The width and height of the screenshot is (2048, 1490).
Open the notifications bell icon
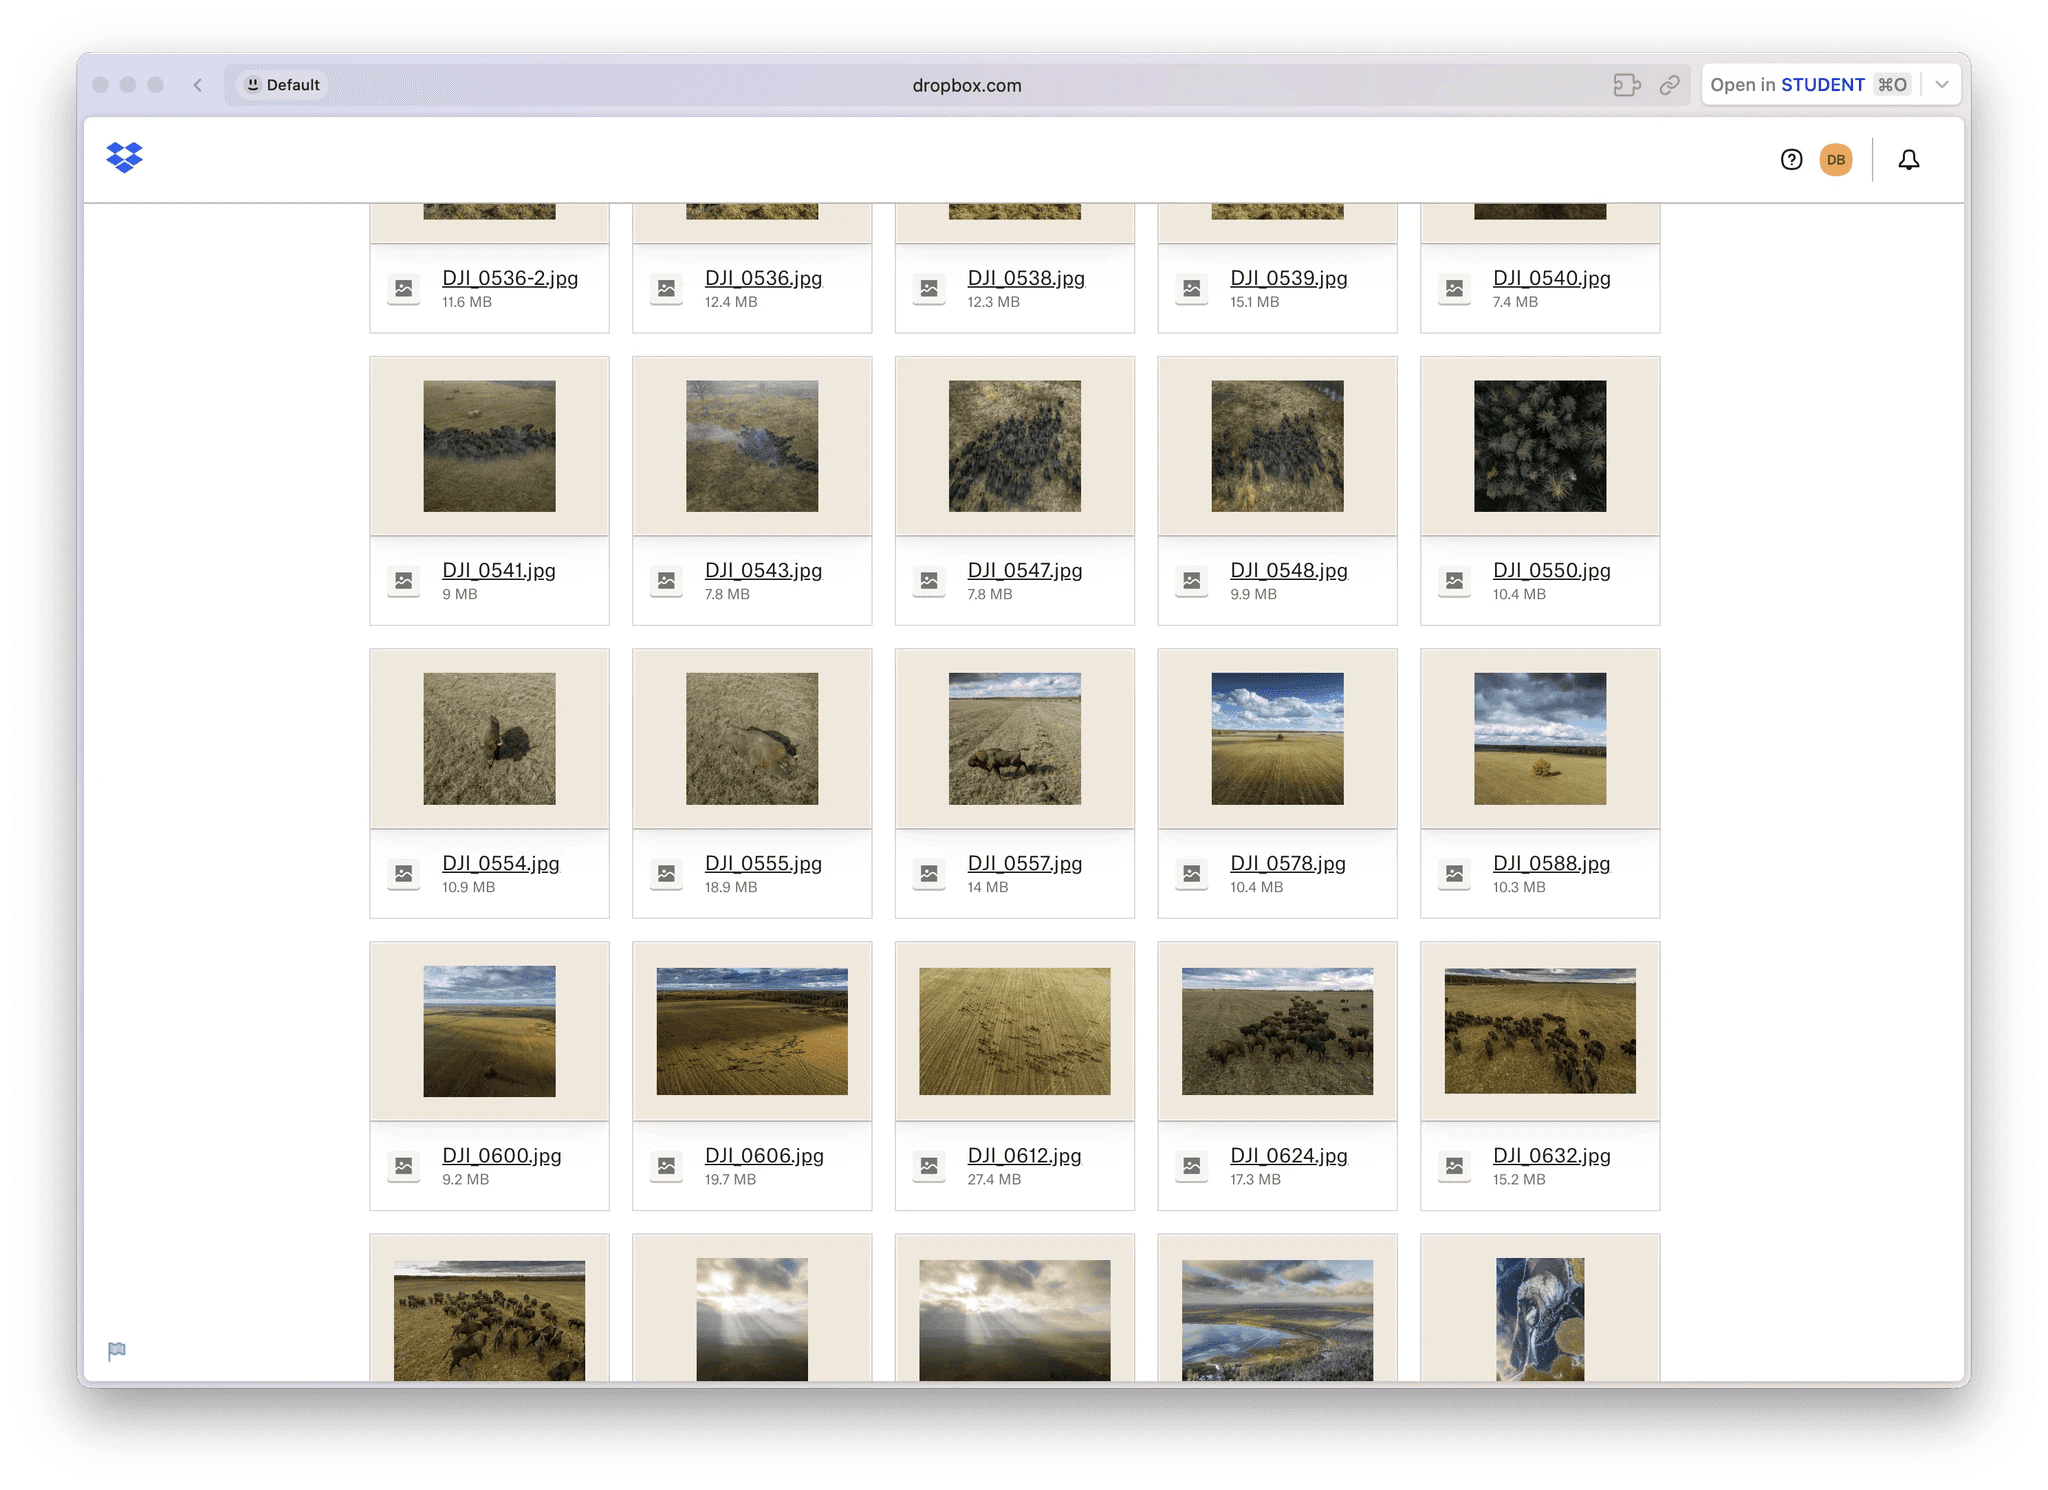click(1908, 160)
